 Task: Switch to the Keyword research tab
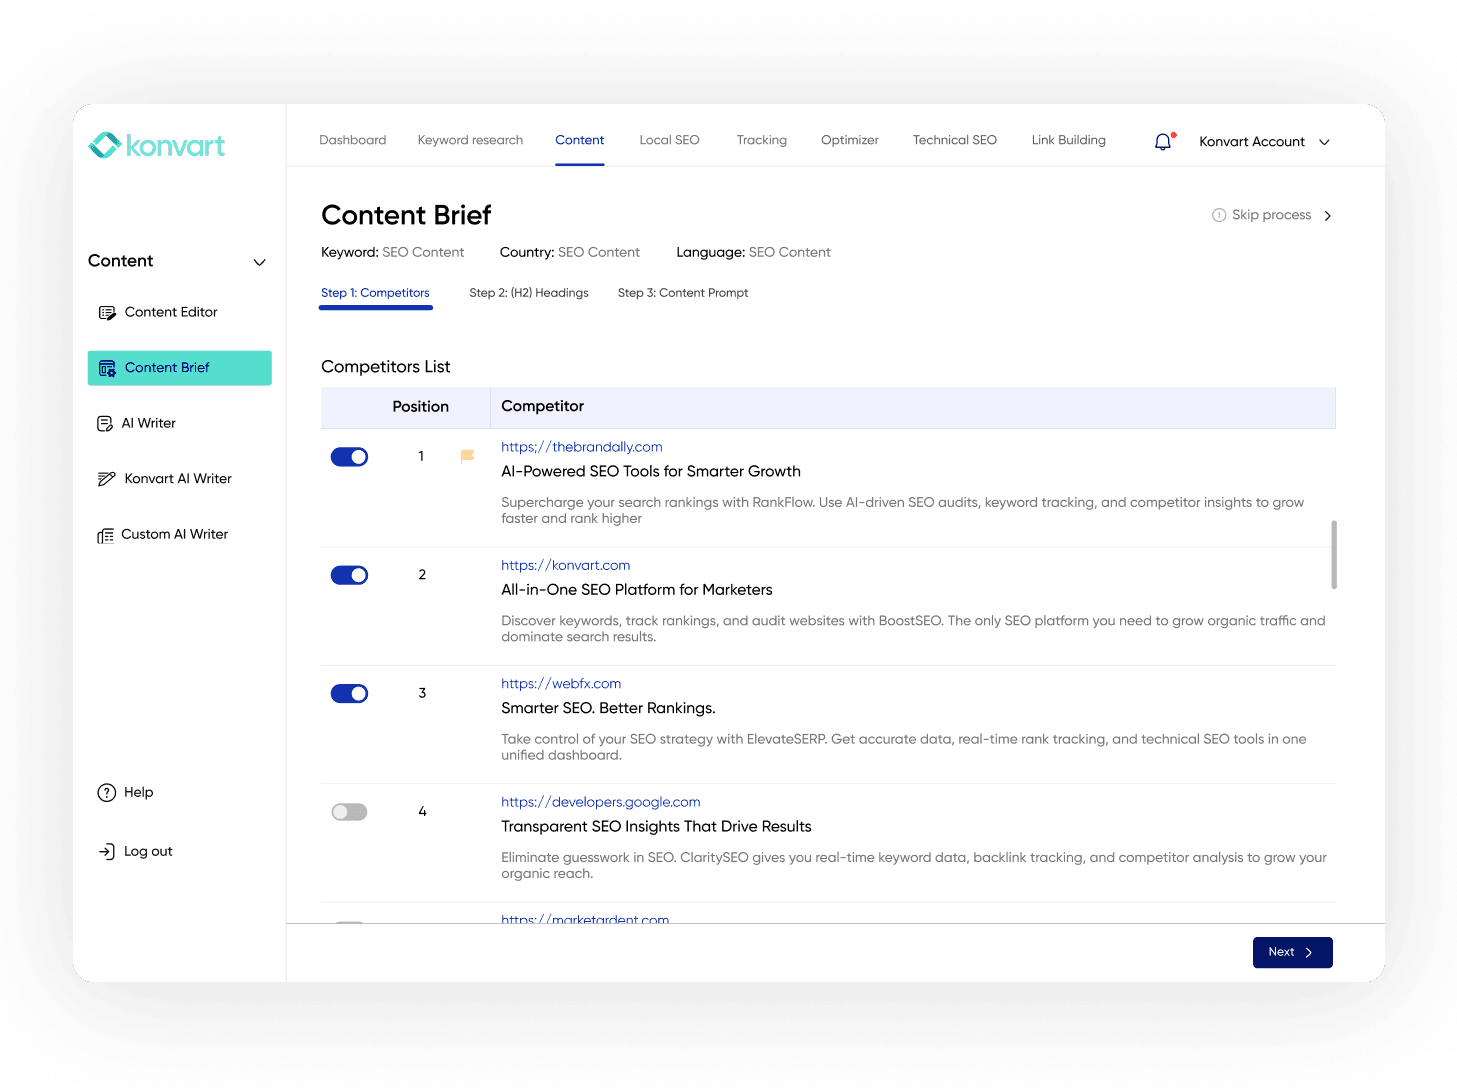tap(470, 140)
